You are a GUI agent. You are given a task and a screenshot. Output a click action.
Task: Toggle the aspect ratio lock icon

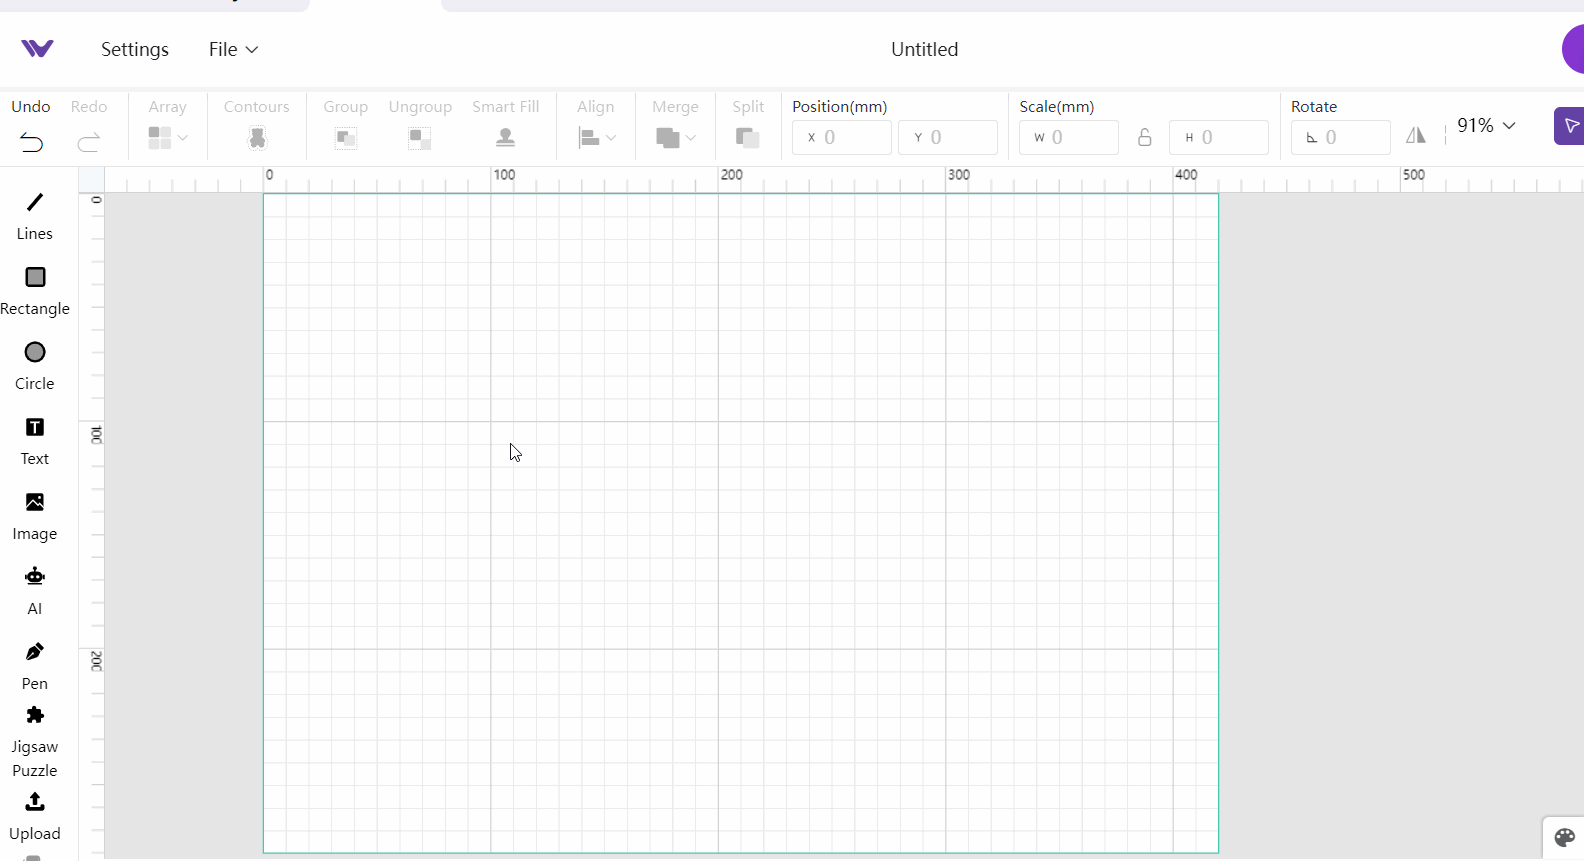(x=1144, y=137)
